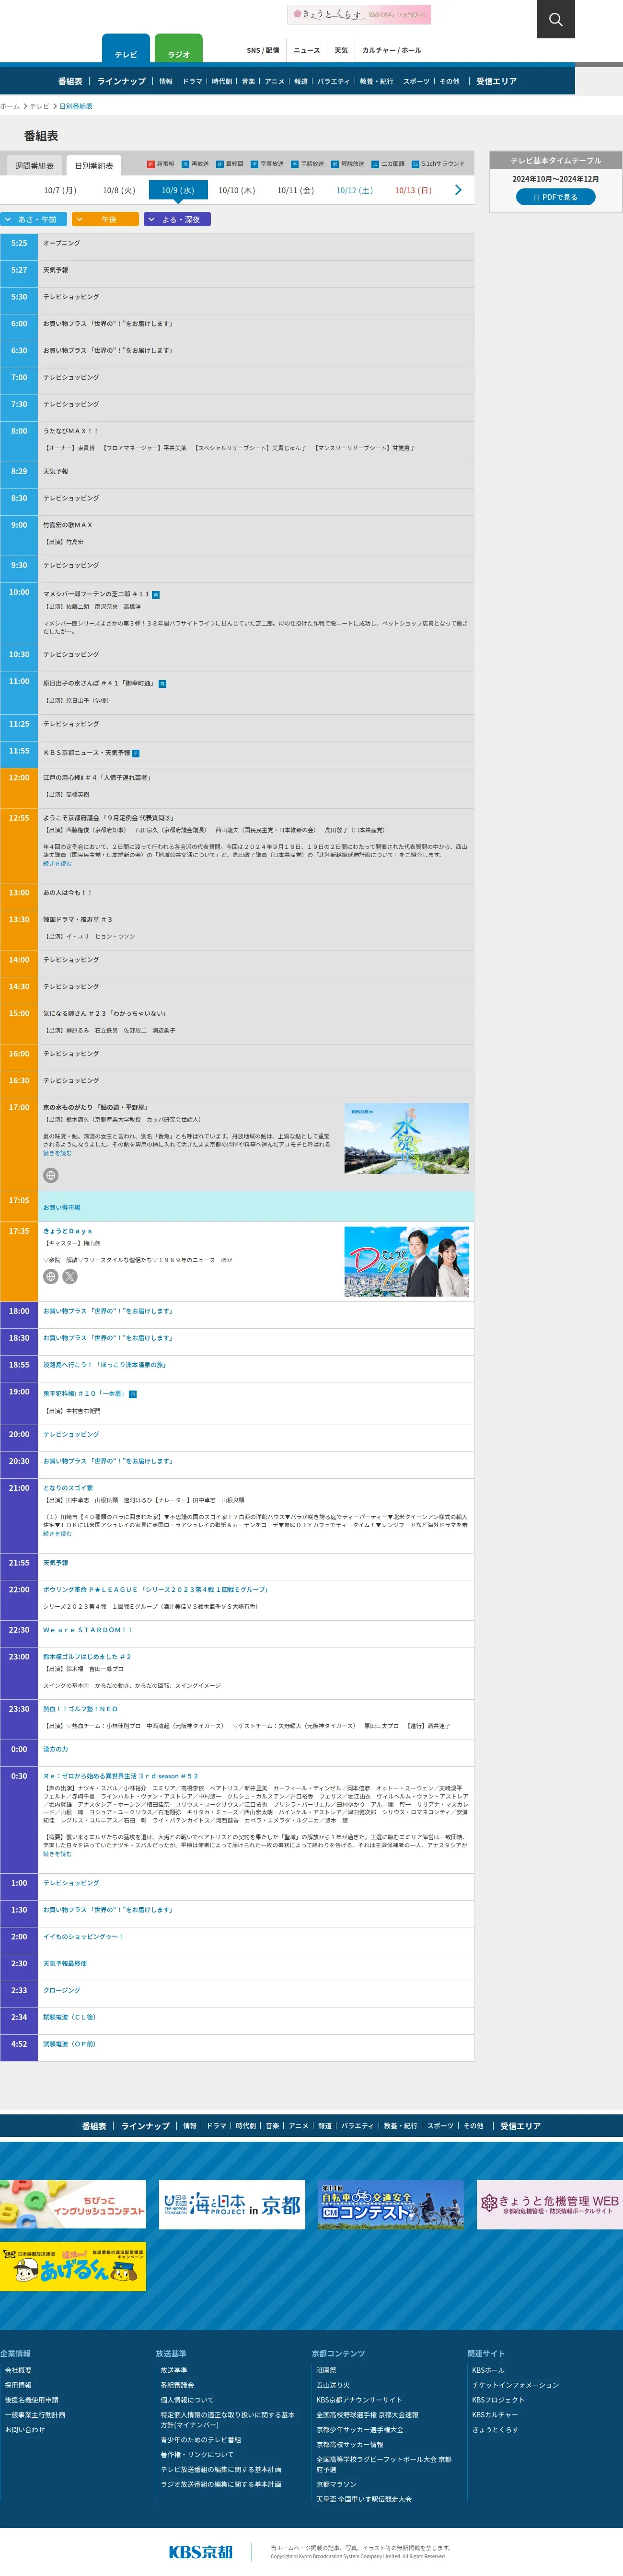Jump to the あさ・午前 section
This screenshot has height=2576, width=623.
click(34, 219)
